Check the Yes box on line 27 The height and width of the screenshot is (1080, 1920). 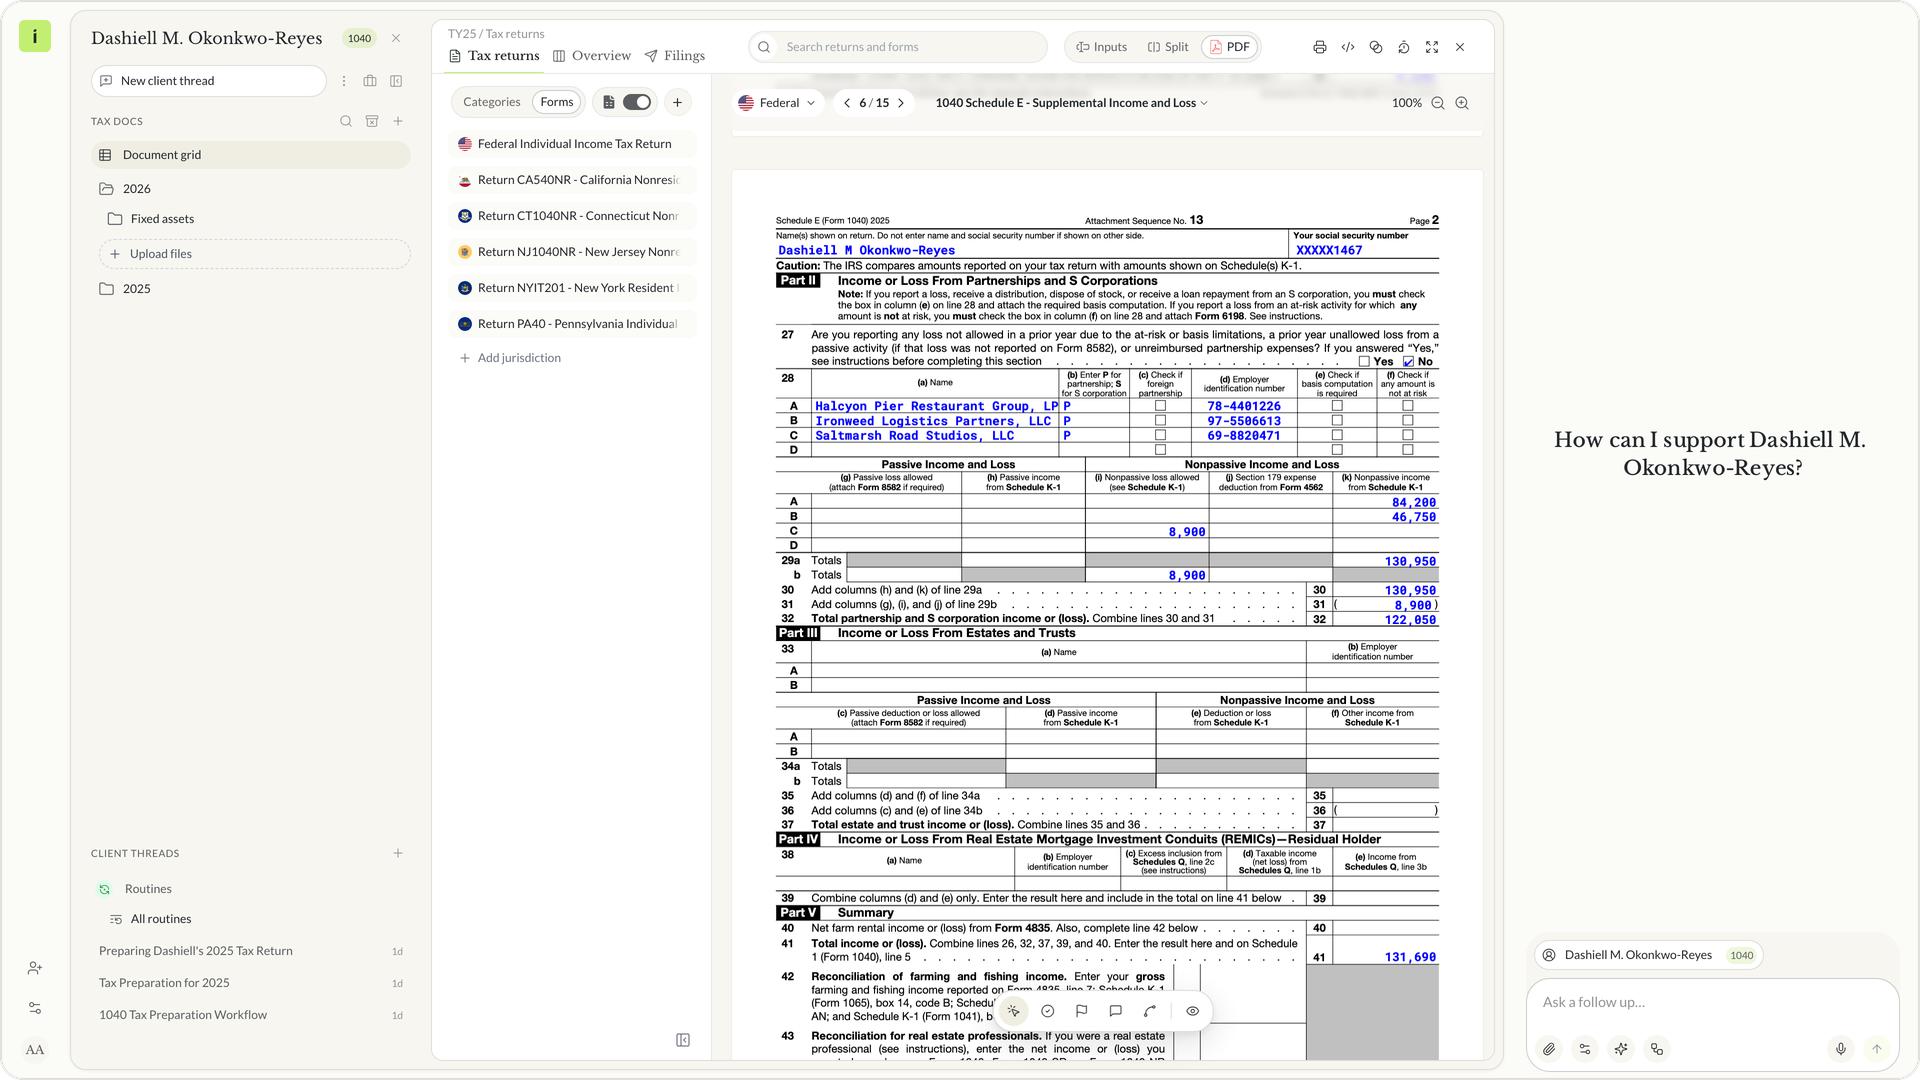click(1364, 362)
